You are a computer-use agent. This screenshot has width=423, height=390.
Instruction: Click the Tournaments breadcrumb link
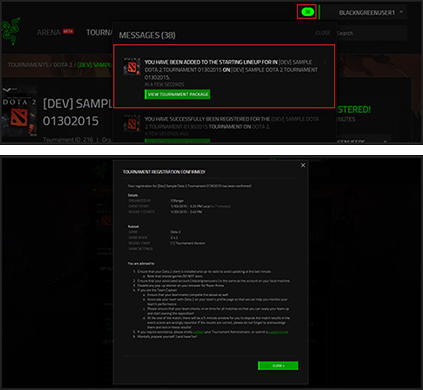point(28,65)
